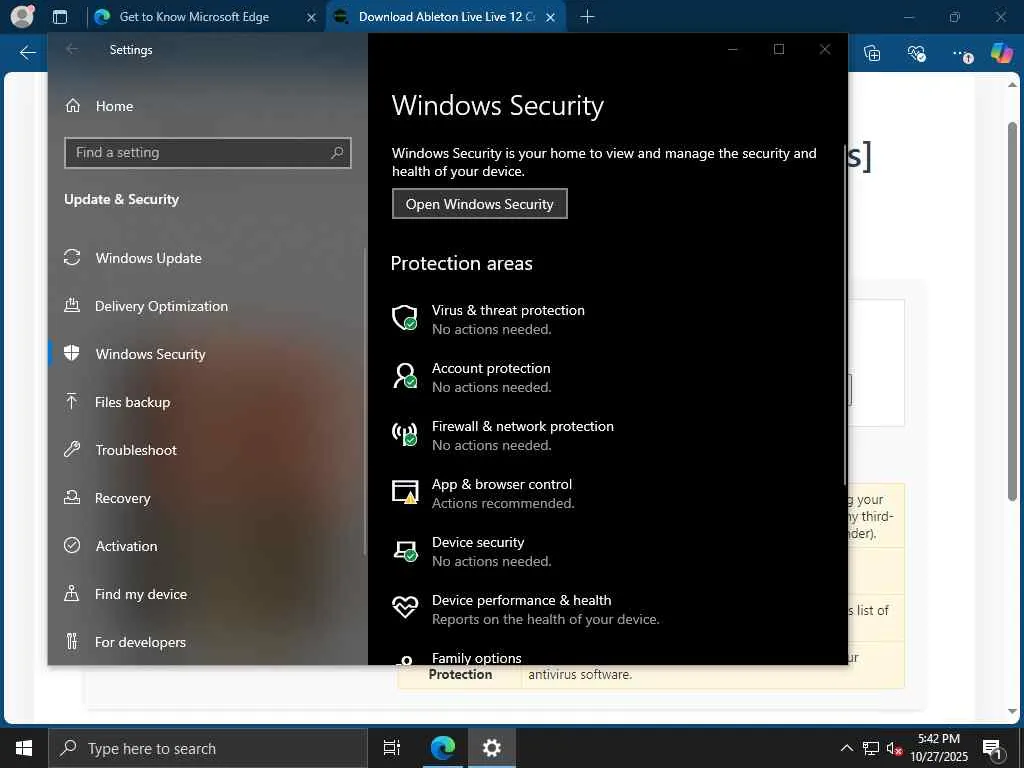The image size is (1024, 768).
Task: Click the Activation checkmark icon
Action: (72, 545)
